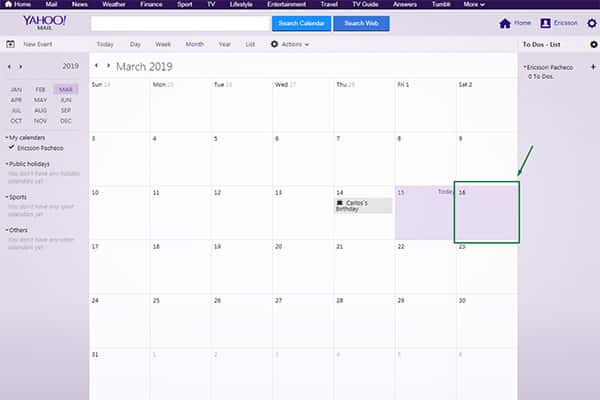Add a to-do with the plus icon
The width and height of the screenshot is (600, 400).
(x=593, y=67)
